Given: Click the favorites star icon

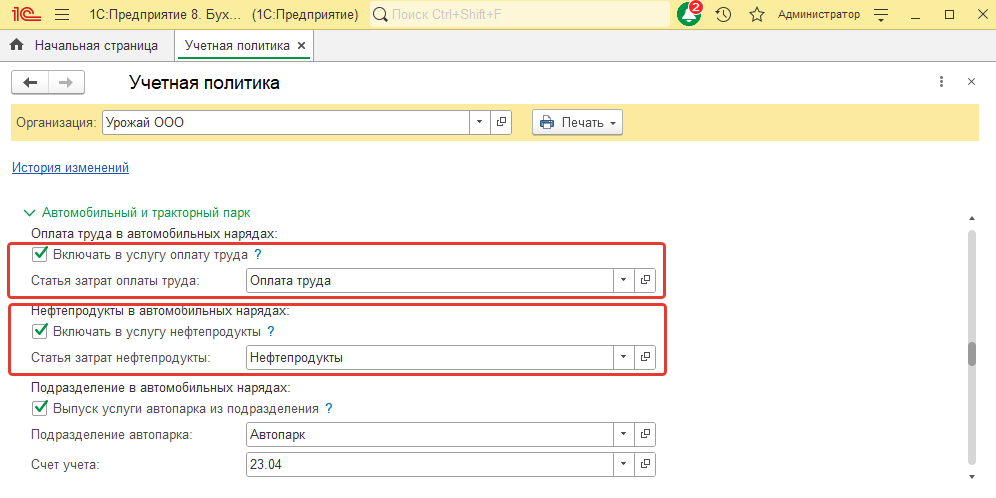Looking at the screenshot, I should (757, 15).
